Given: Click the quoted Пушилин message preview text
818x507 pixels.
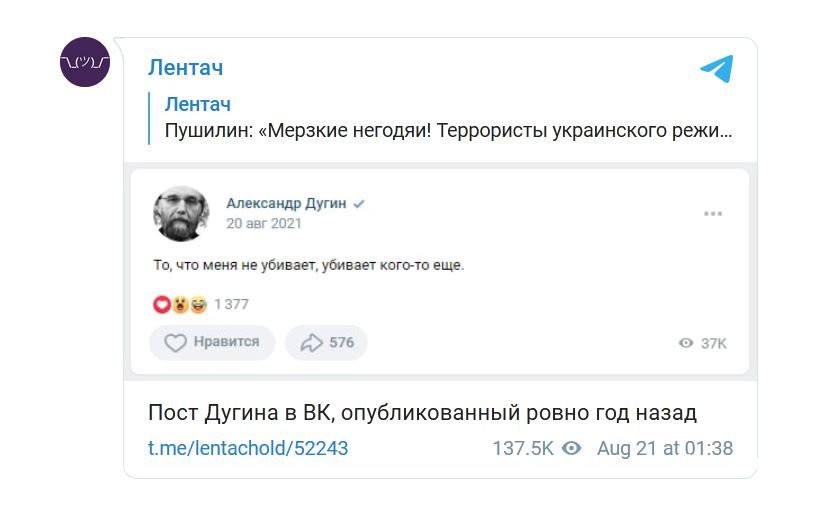Looking at the screenshot, I should pyautogui.click(x=448, y=130).
